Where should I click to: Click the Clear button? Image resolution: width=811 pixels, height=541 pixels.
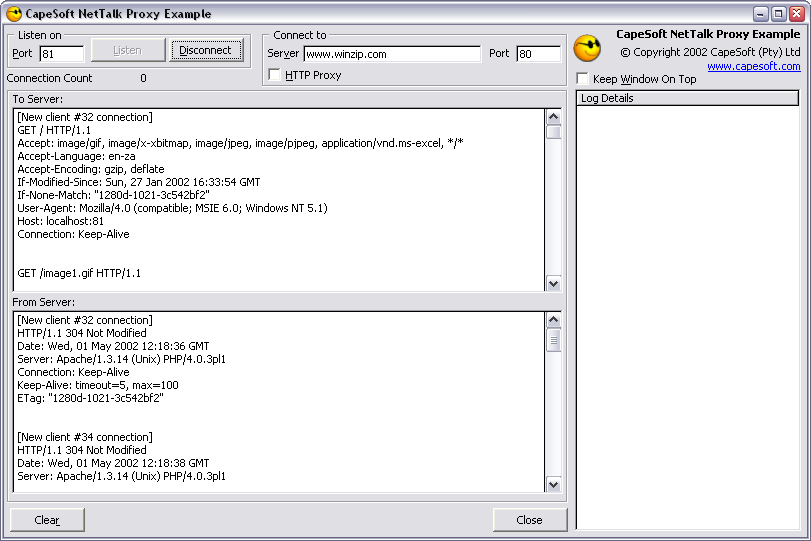tap(47, 520)
